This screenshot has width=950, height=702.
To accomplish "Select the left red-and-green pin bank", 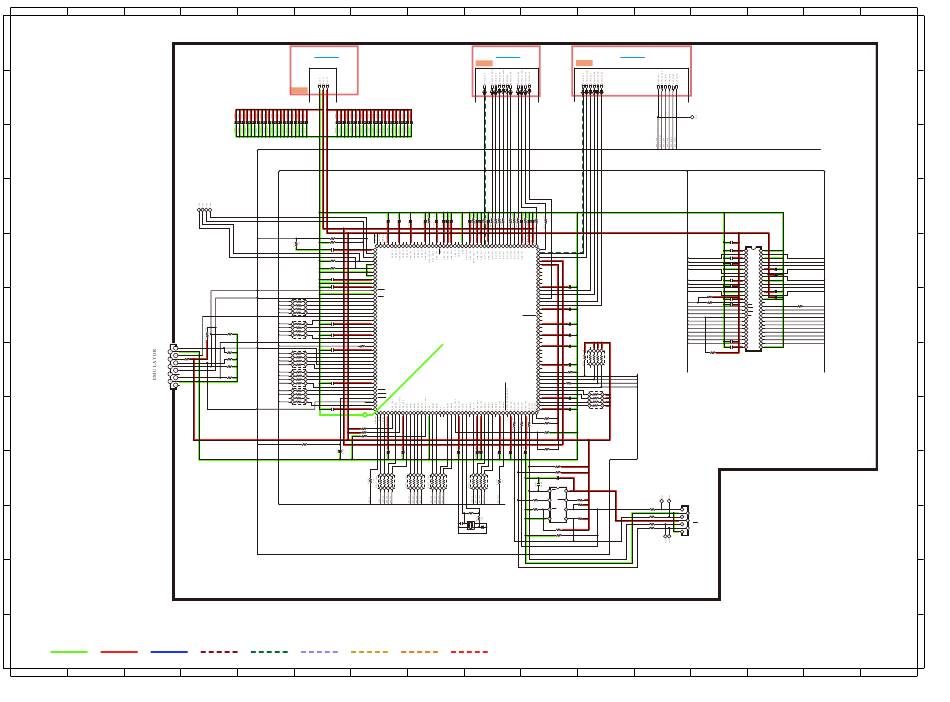I will (271, 124).
